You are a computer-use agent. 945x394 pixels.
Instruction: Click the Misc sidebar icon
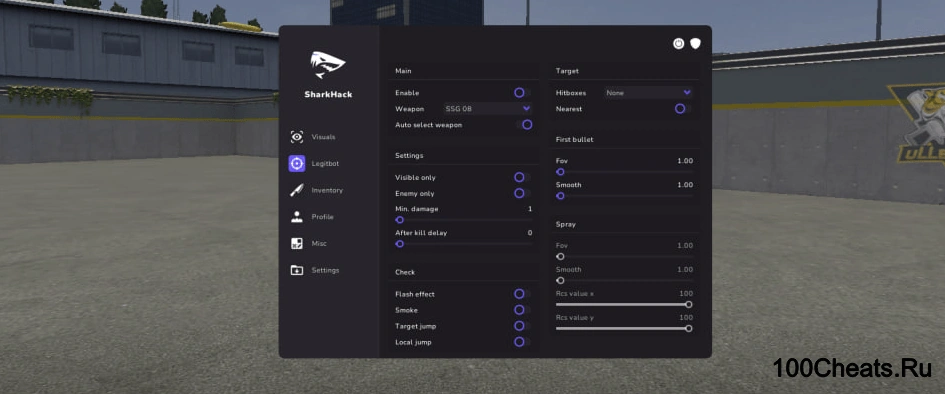coord(297,243)
